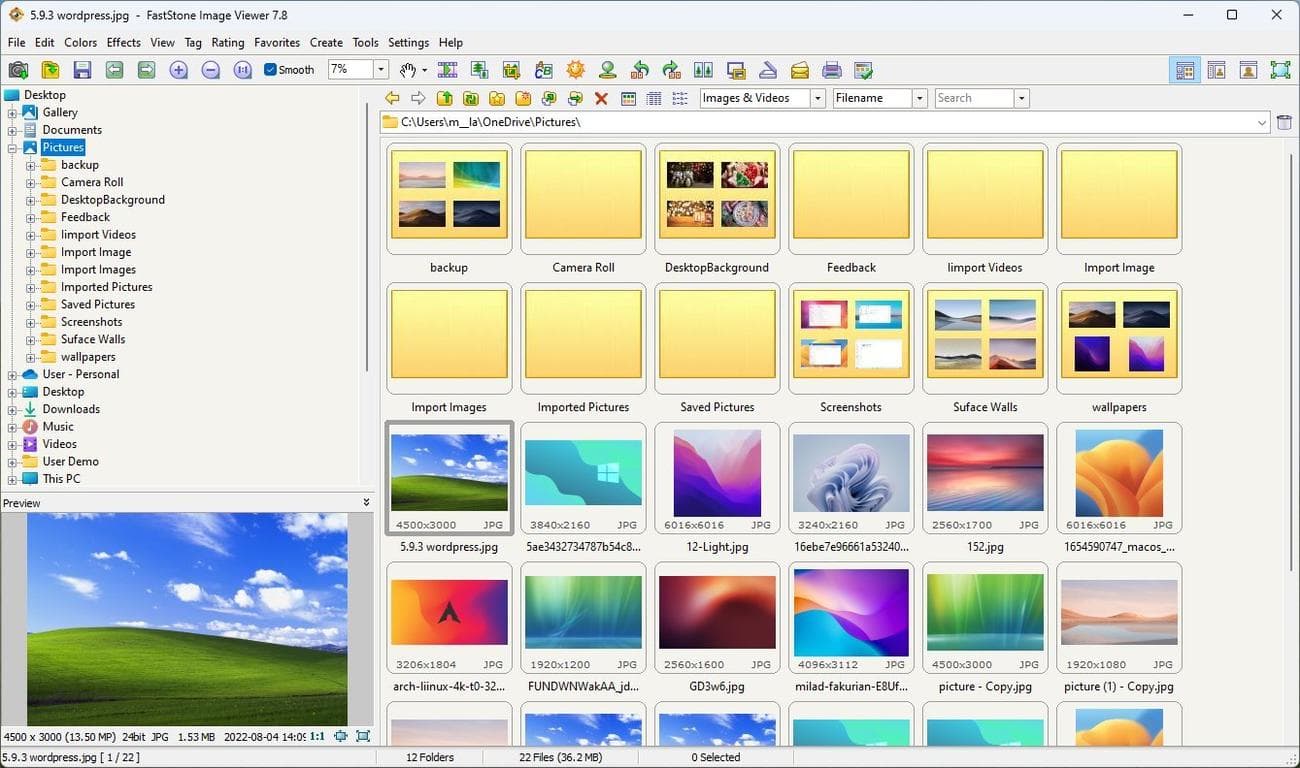1300x768 pixels.
Task: Open the Email images tool
Action: pos(799,70)
